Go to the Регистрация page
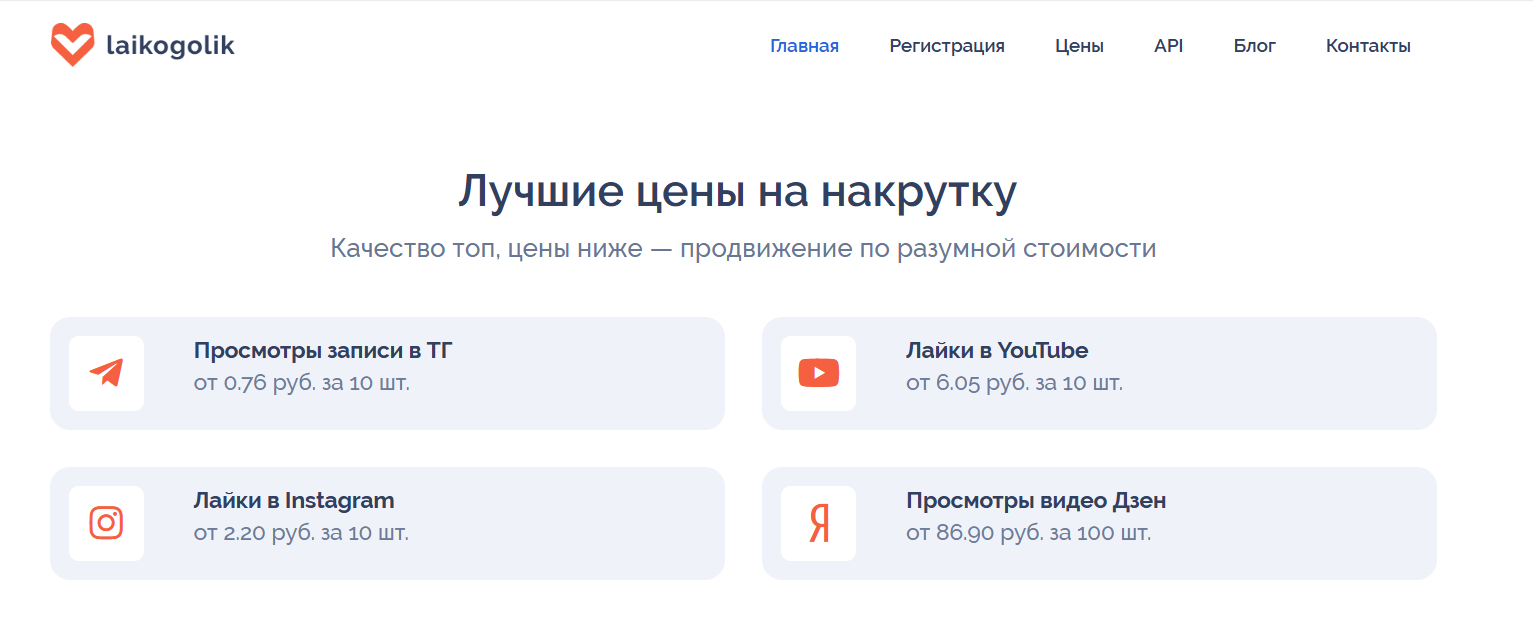The image size is (1533, 619). coord(947,46)
